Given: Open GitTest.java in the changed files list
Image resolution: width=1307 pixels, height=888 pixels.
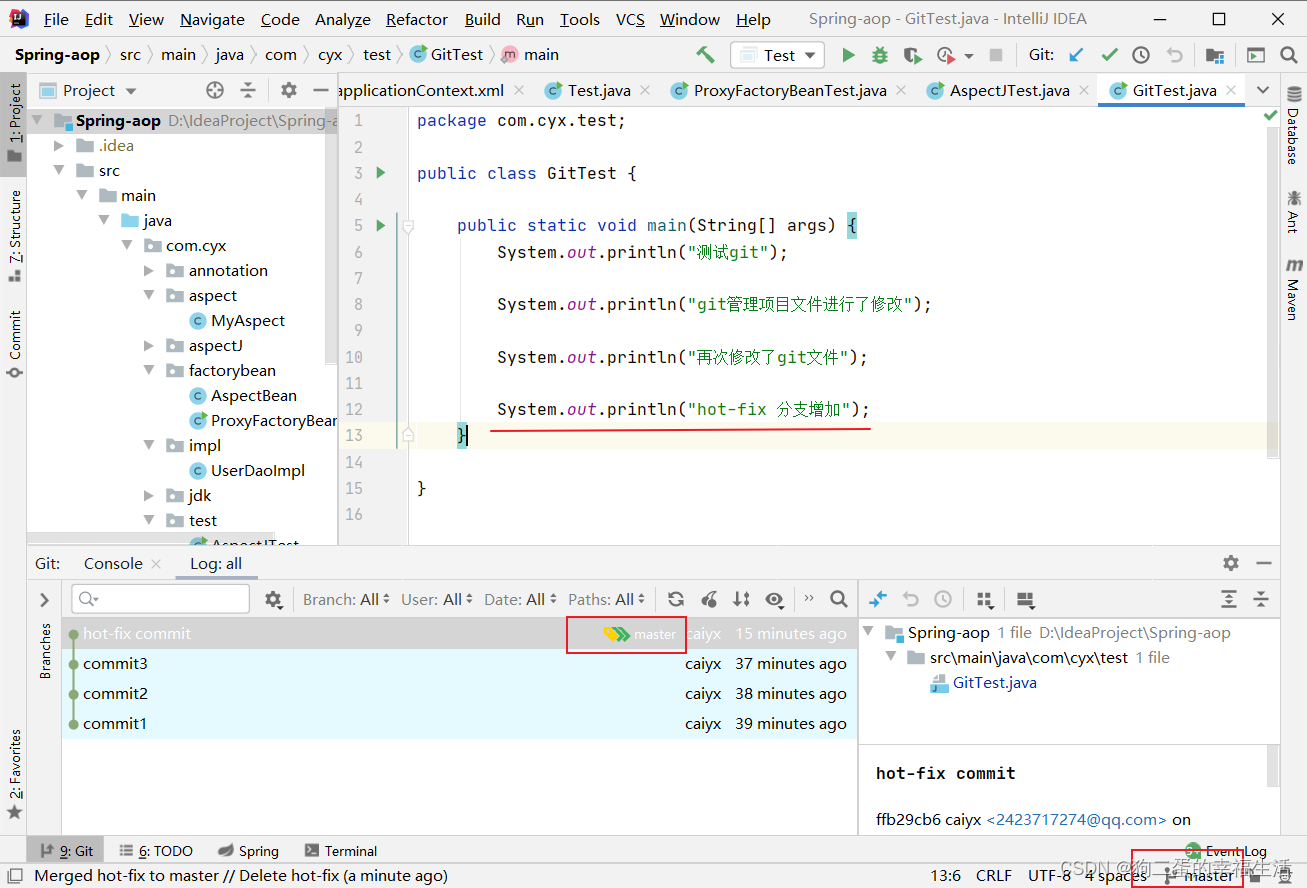Looking at the screenshot, I should (x=994, y=683).
